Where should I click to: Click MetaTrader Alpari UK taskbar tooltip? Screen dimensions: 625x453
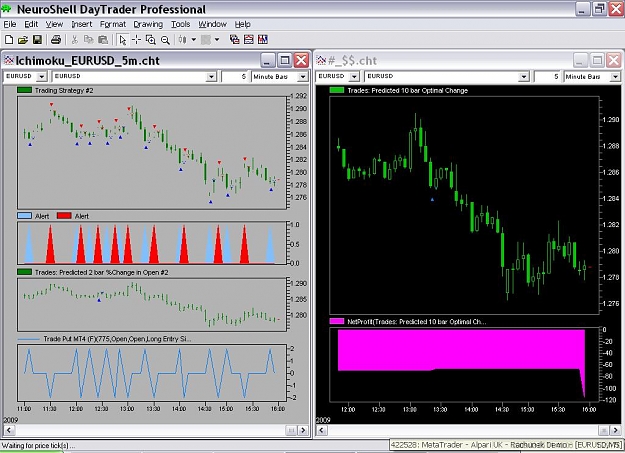click(506, 445)
